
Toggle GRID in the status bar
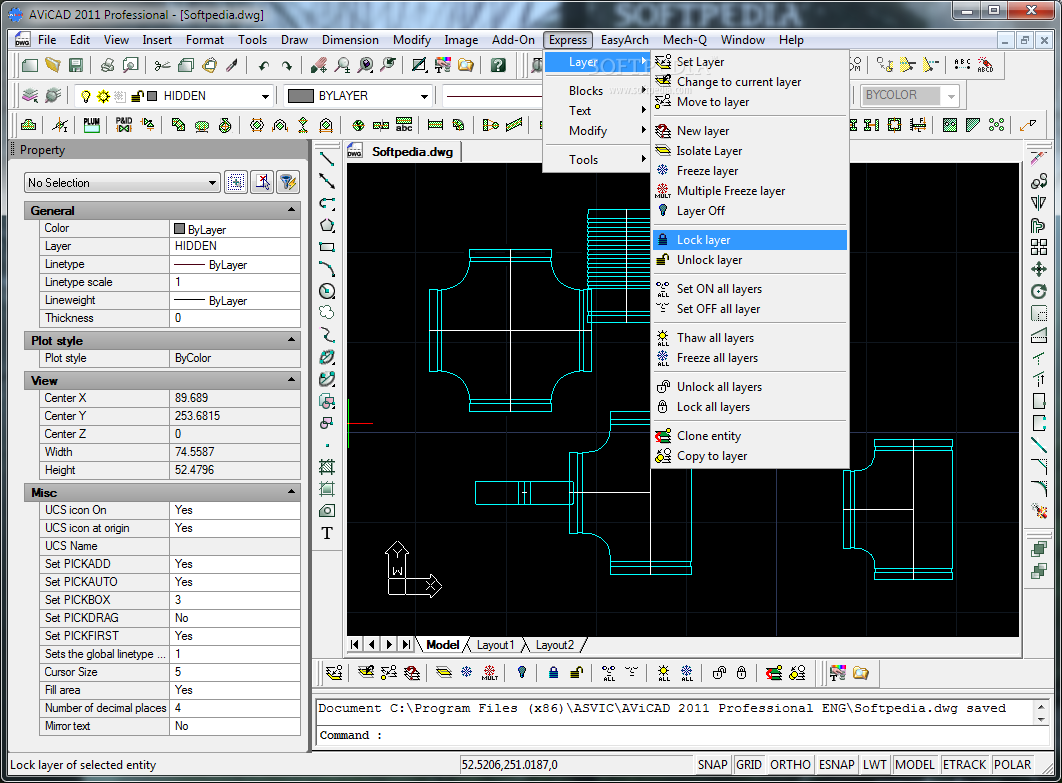click(x=748, y=765)
